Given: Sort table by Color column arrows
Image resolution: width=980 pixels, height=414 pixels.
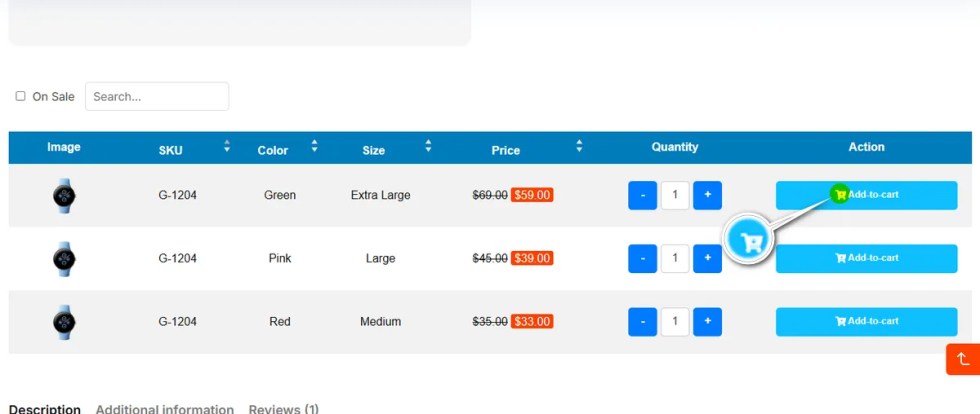Looking at the screenshot, I should (314, 146).
